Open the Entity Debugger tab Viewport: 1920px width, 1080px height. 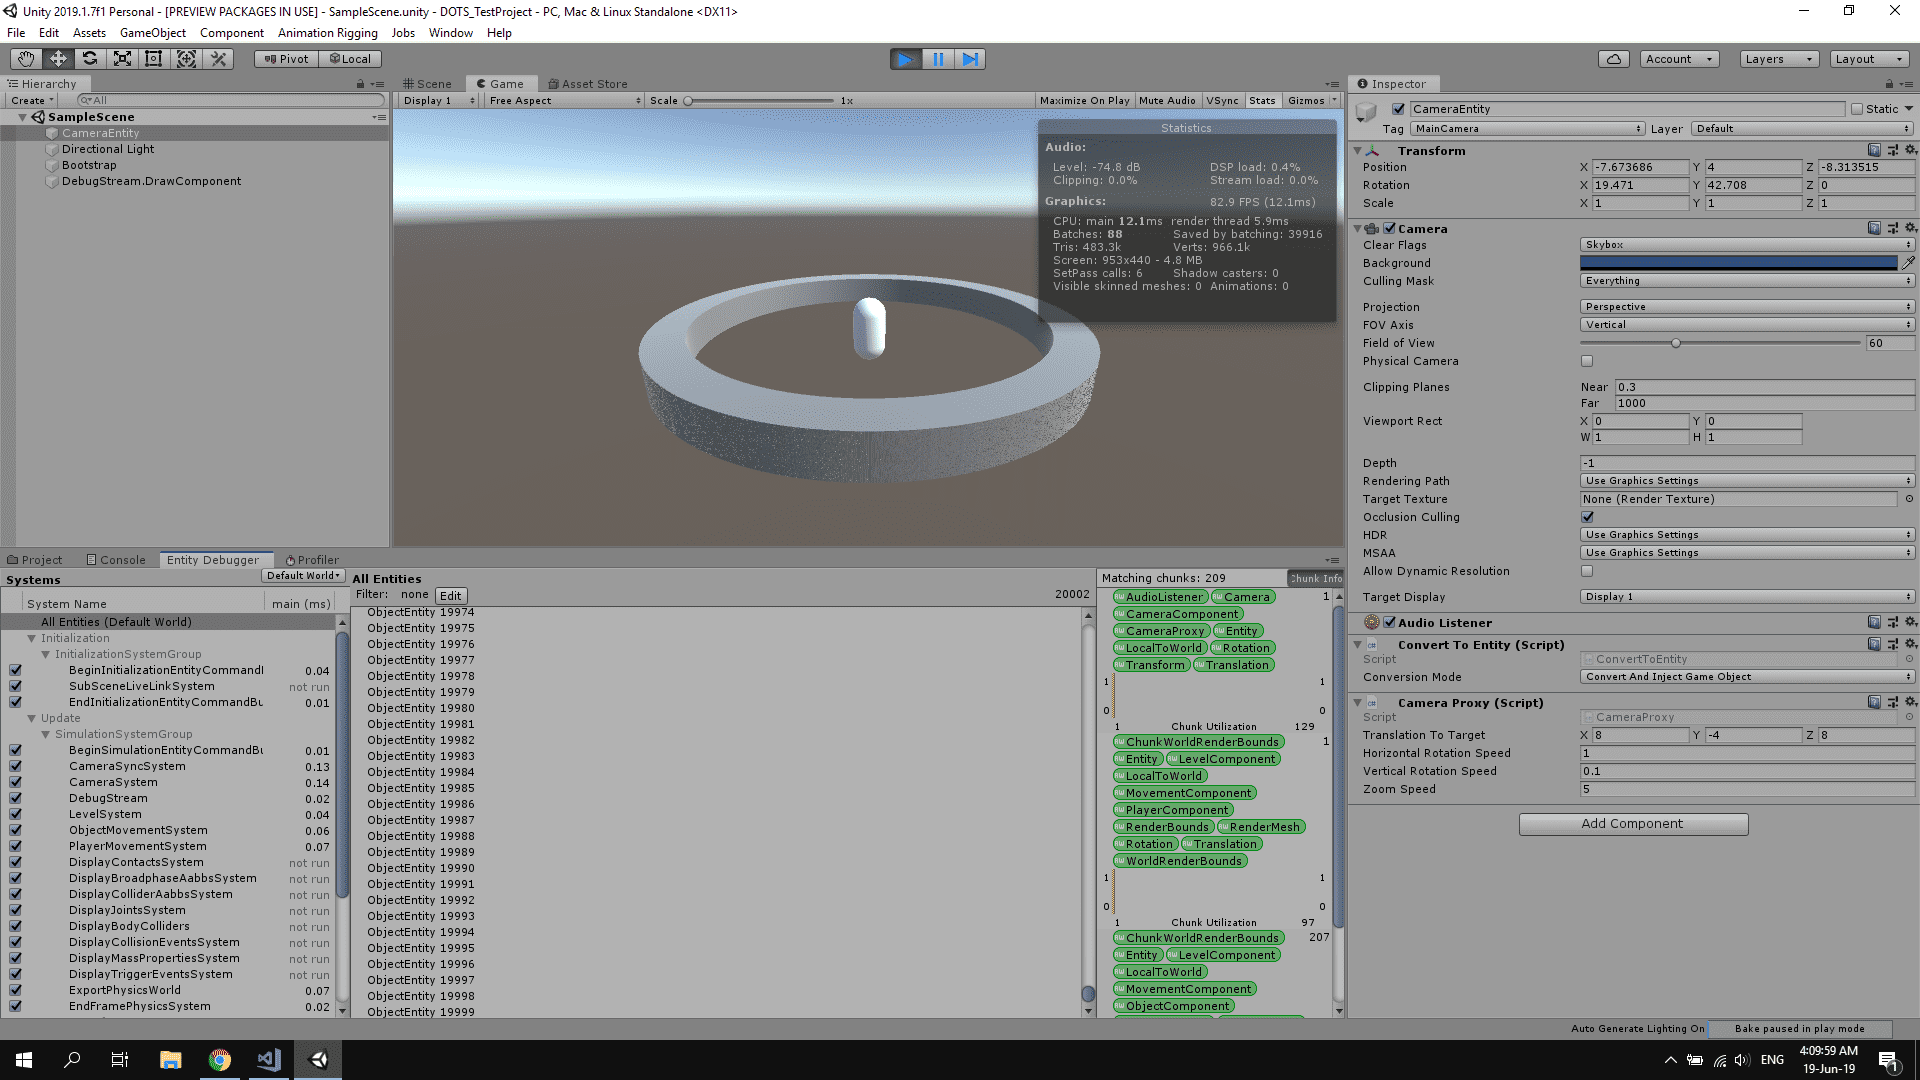point(210,559)
